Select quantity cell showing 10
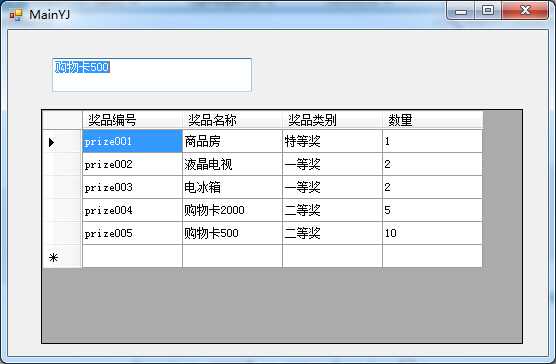Viewport: 556px width, 364px height. click(433, 233)
